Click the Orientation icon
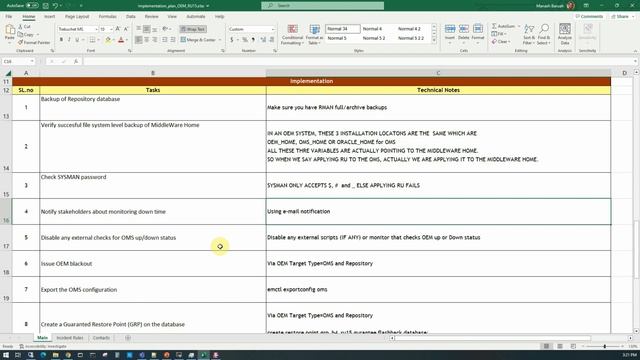The image size is (640, 360). click(x=165, y=29)
